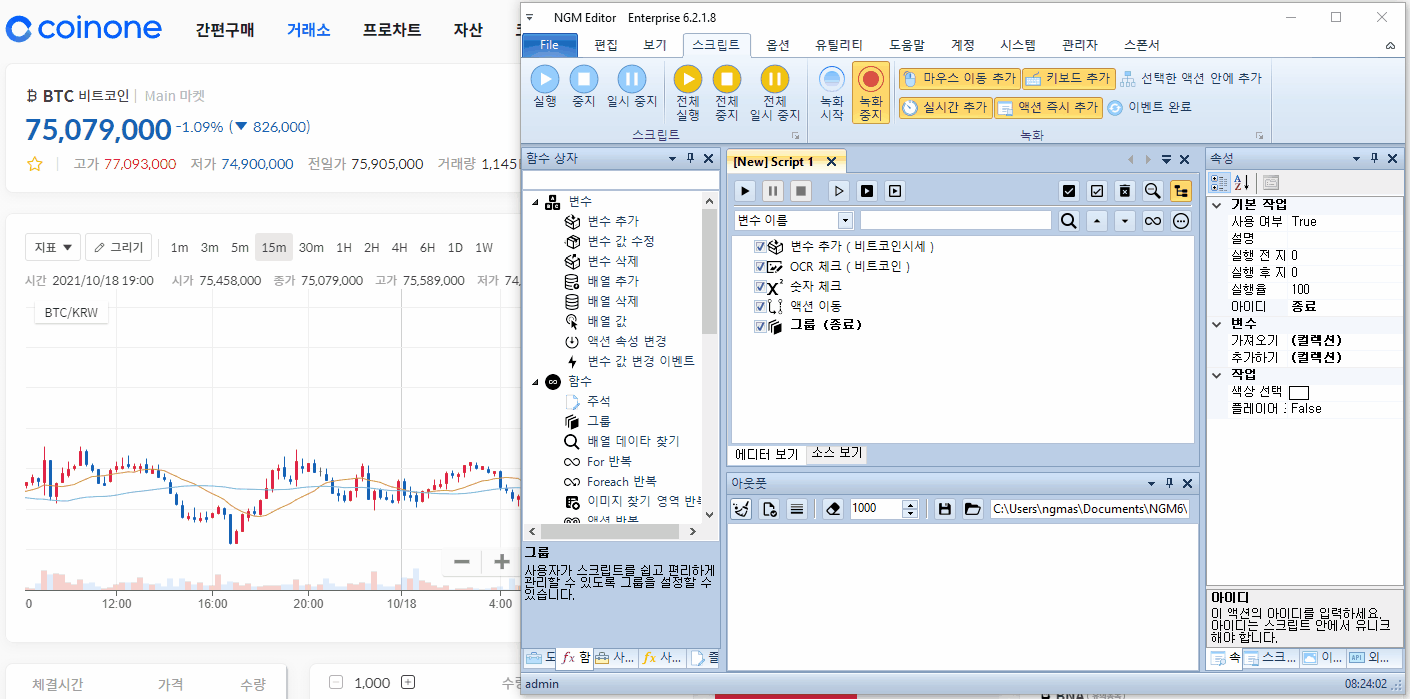Click the open folder icon in 아웃풋 toolbar

point(972,509)
